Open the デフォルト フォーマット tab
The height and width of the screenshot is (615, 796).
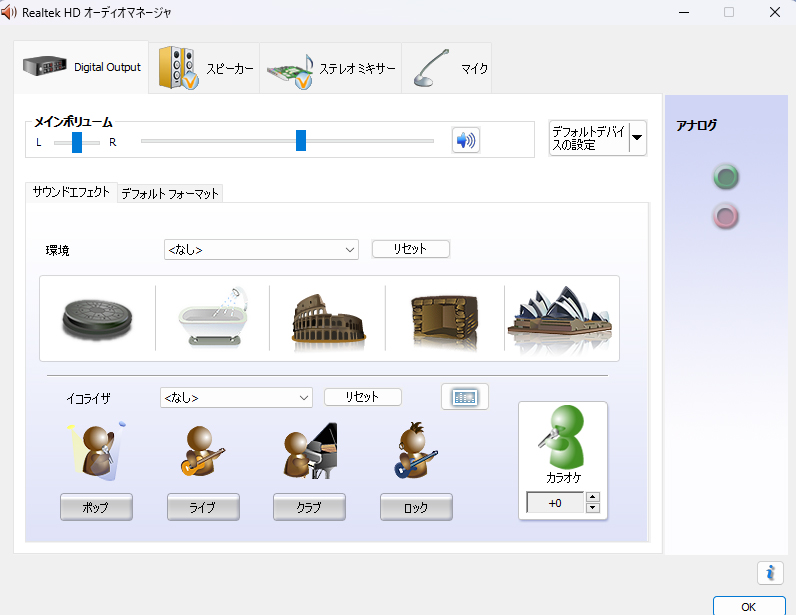[170, 194]
